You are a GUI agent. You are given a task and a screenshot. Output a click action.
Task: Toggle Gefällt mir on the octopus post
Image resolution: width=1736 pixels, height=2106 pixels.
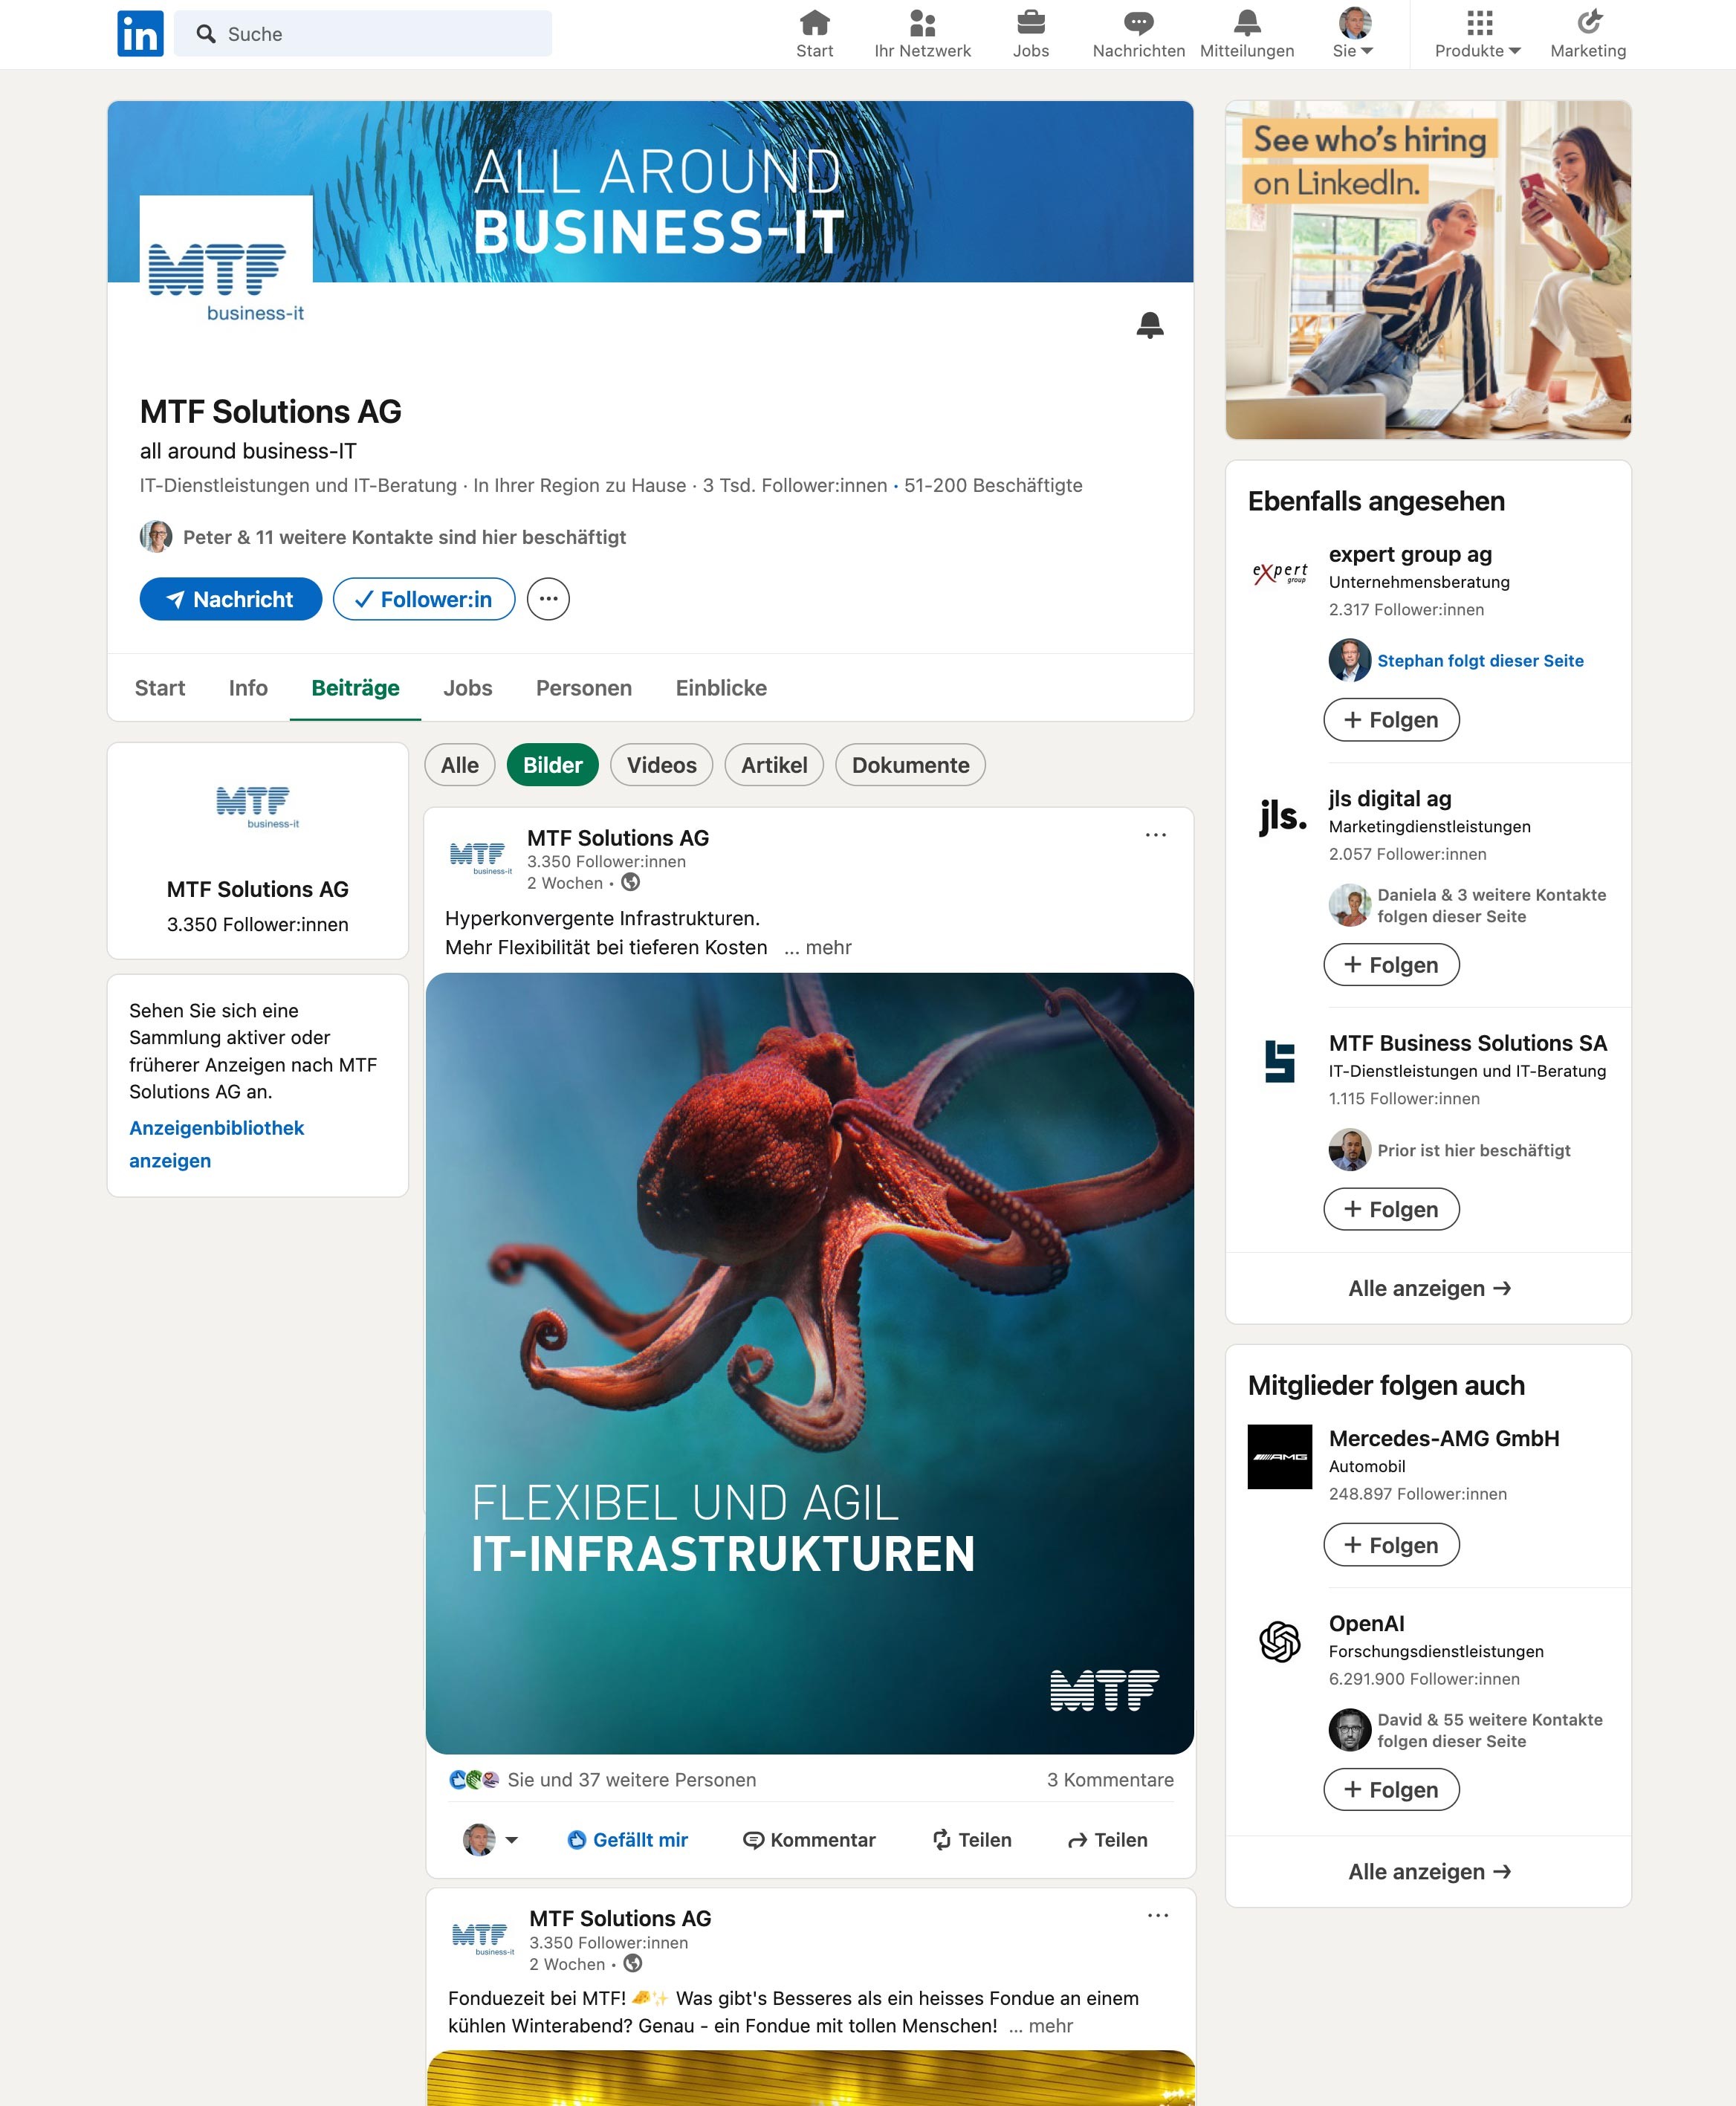[x=628, y=1840]
